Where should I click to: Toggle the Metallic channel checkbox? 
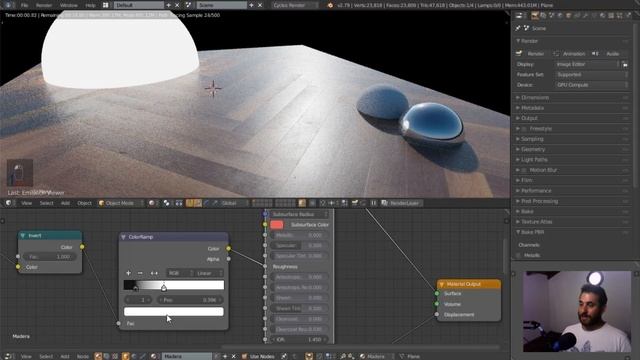coord(519,256)
